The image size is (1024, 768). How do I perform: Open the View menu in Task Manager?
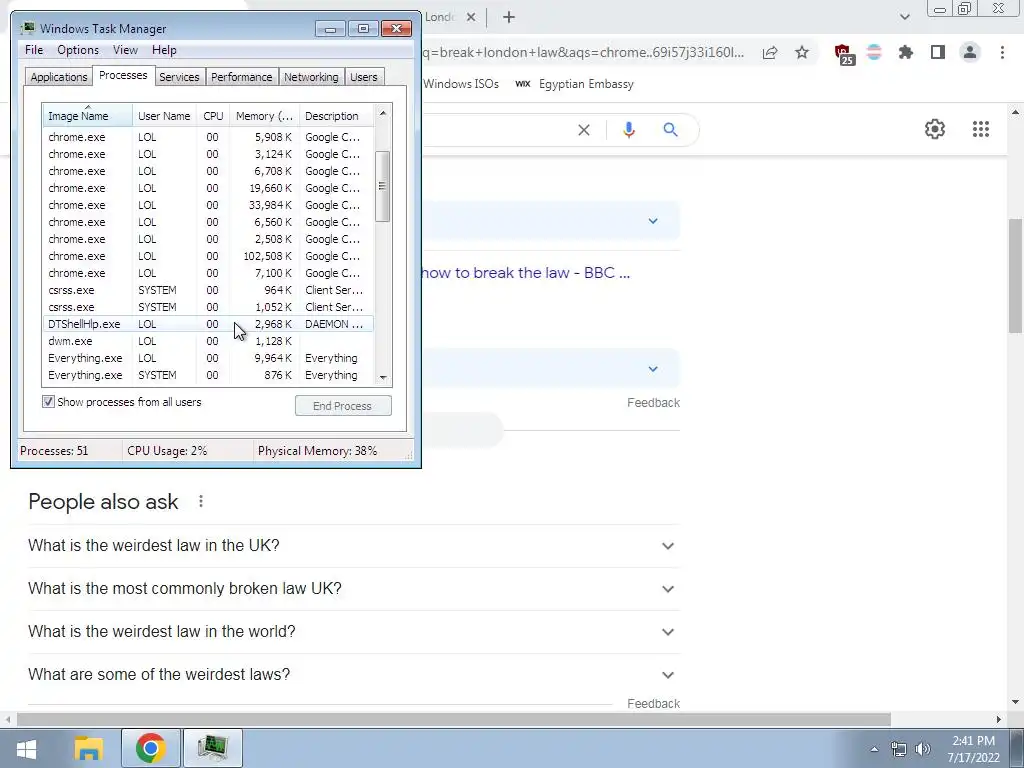click(125, 50)
